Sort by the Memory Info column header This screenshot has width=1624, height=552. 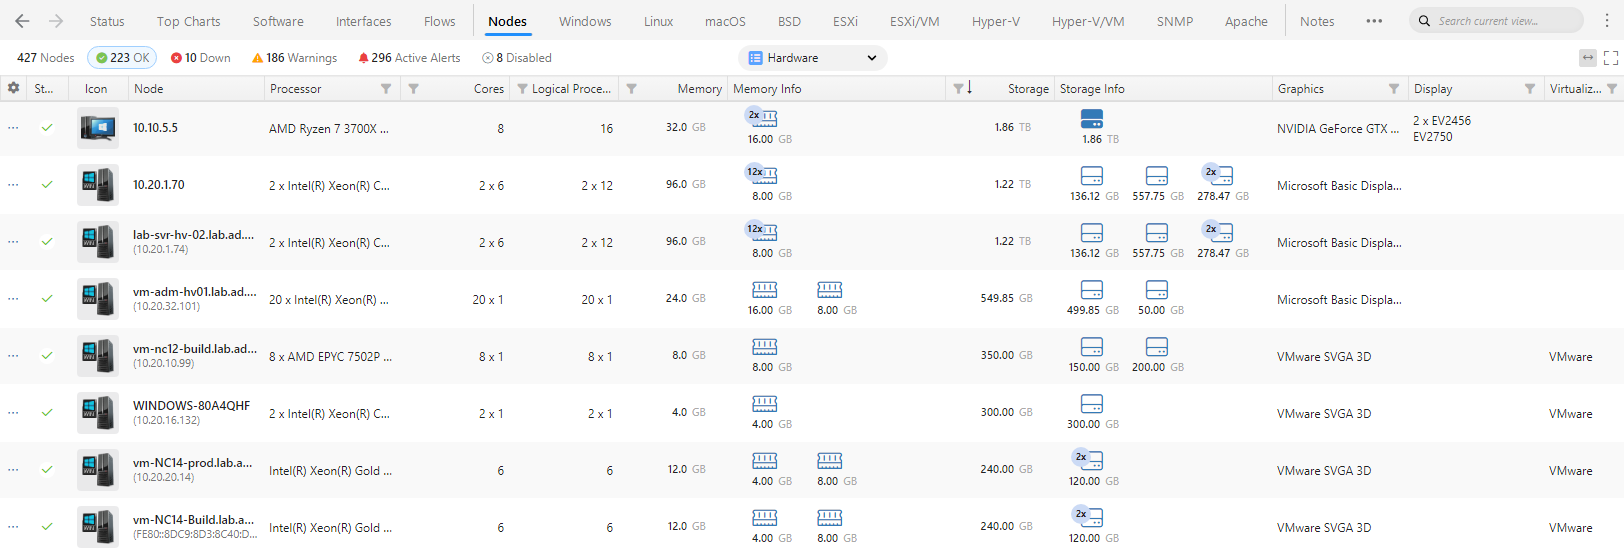point(767,89)
